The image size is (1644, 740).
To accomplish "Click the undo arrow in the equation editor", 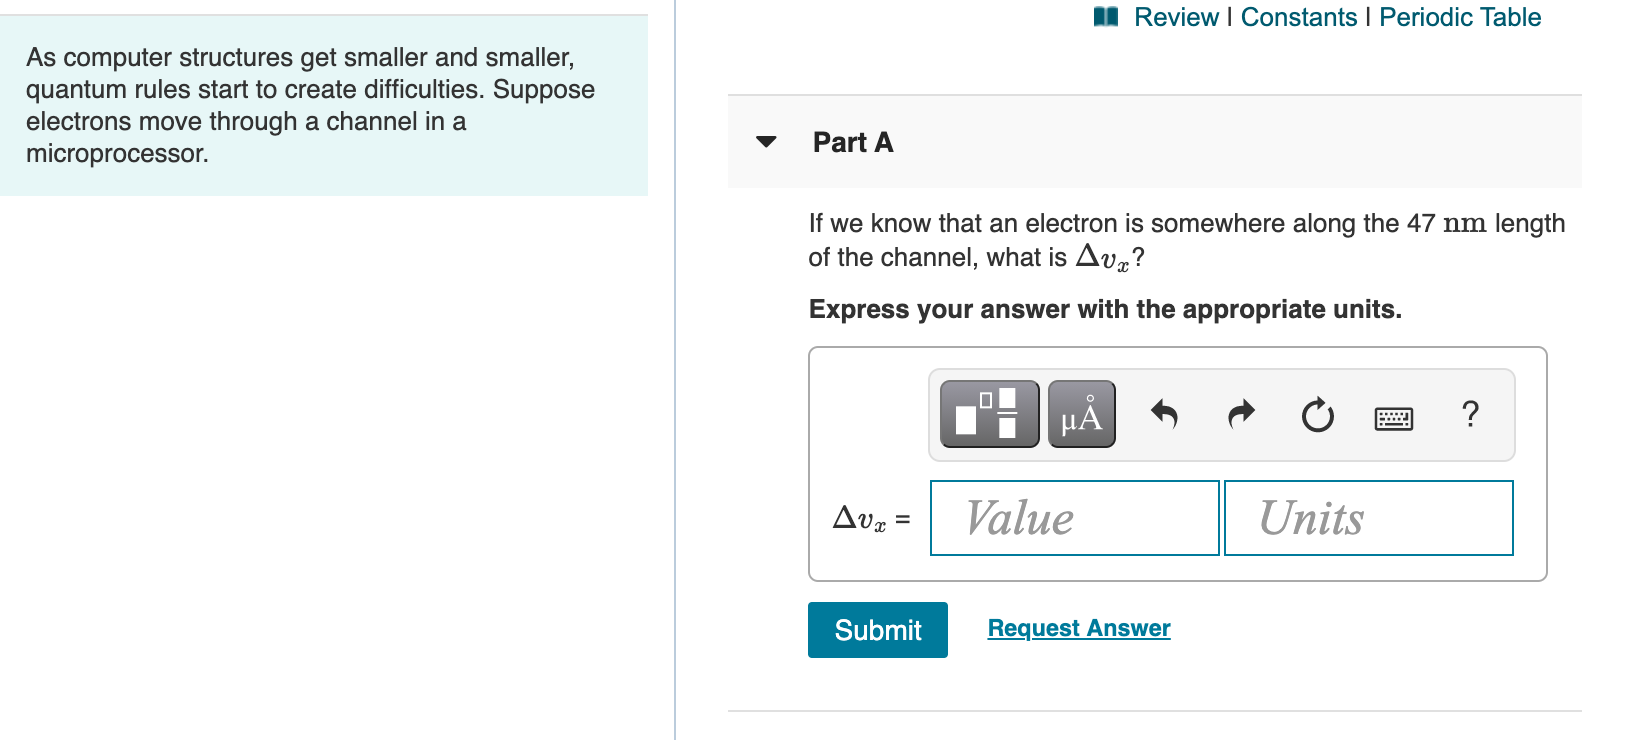I will pyautogui.click(x=1164, y=414).
